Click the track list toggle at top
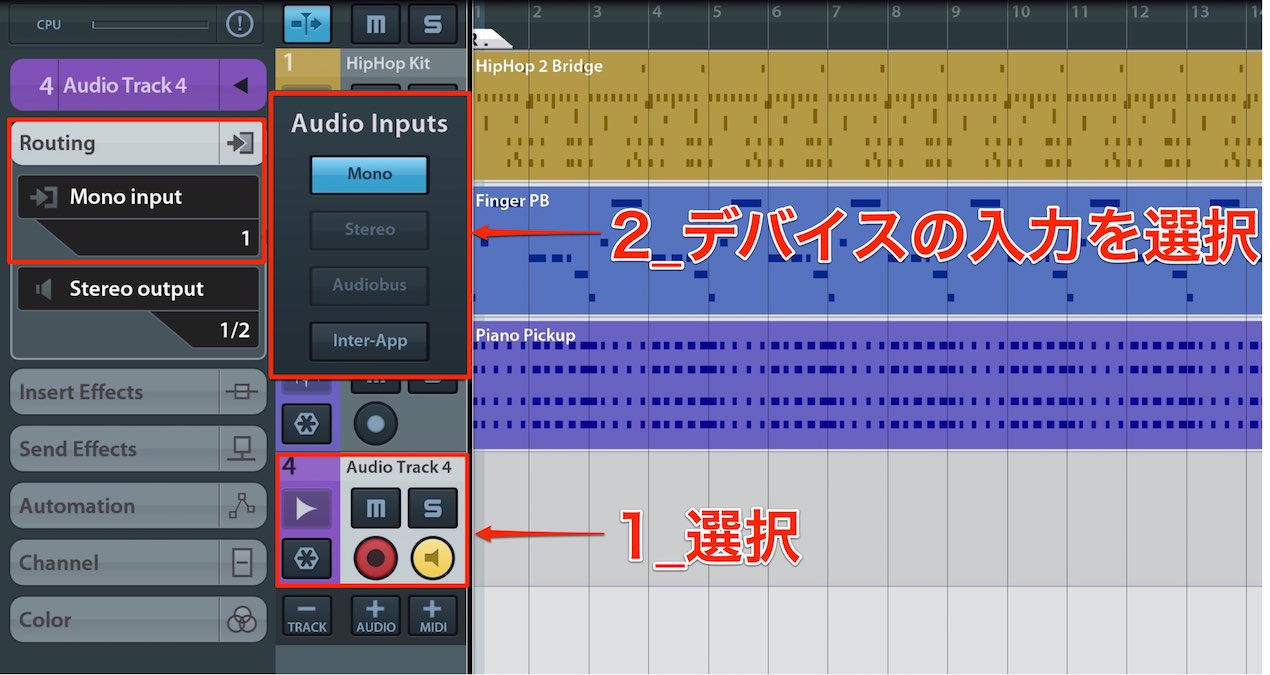1270x675 pixels. (x=307, y=24)
